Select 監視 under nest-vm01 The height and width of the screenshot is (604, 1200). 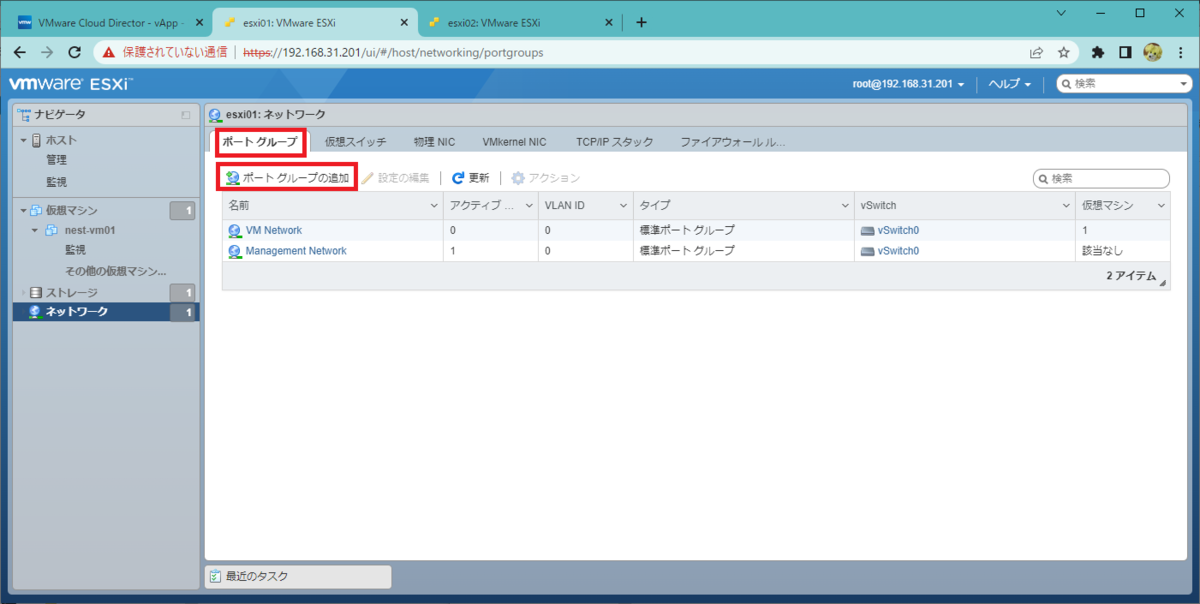[76, 249]
